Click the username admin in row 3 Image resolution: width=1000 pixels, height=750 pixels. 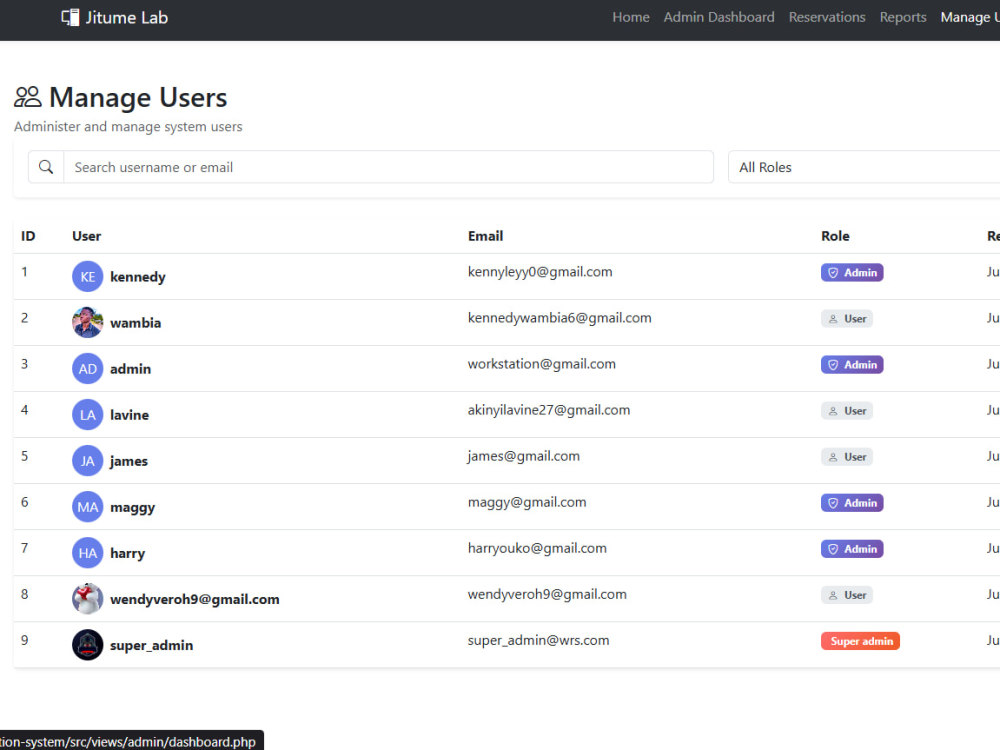coord(131,369)
